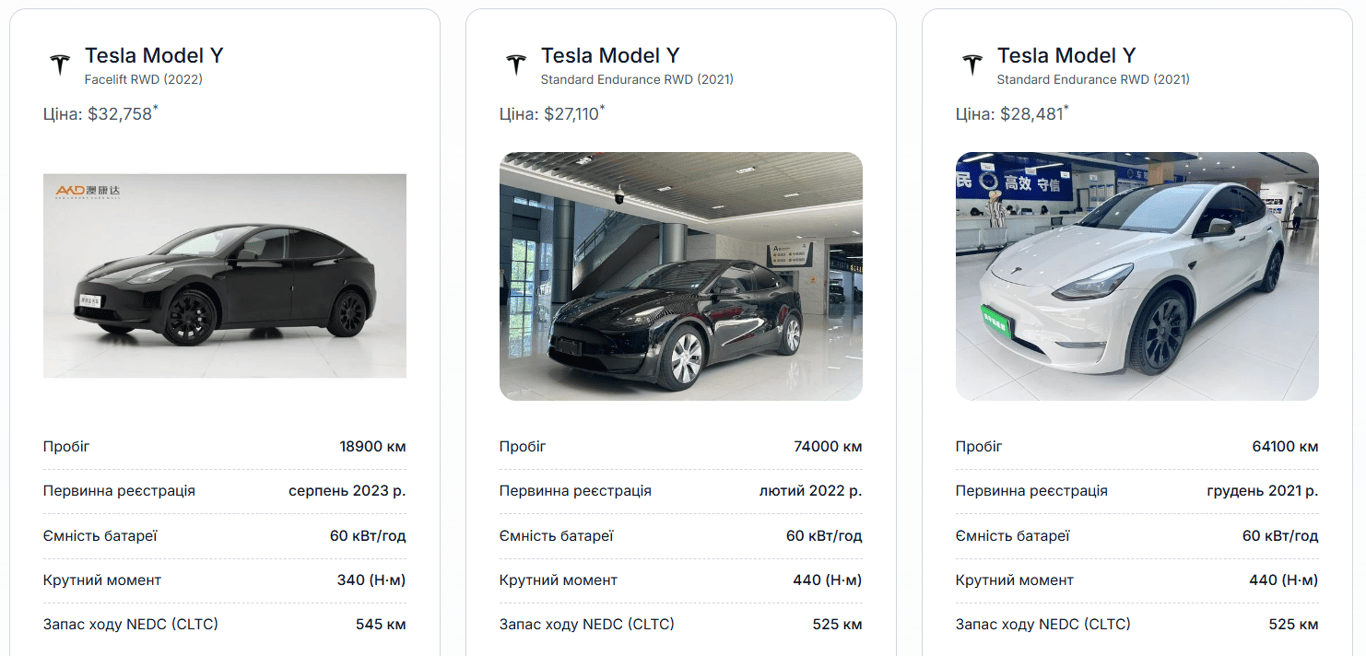Click the лютий 2022 р. registration date
1366x656 pixels.
[x=810, y=491]
